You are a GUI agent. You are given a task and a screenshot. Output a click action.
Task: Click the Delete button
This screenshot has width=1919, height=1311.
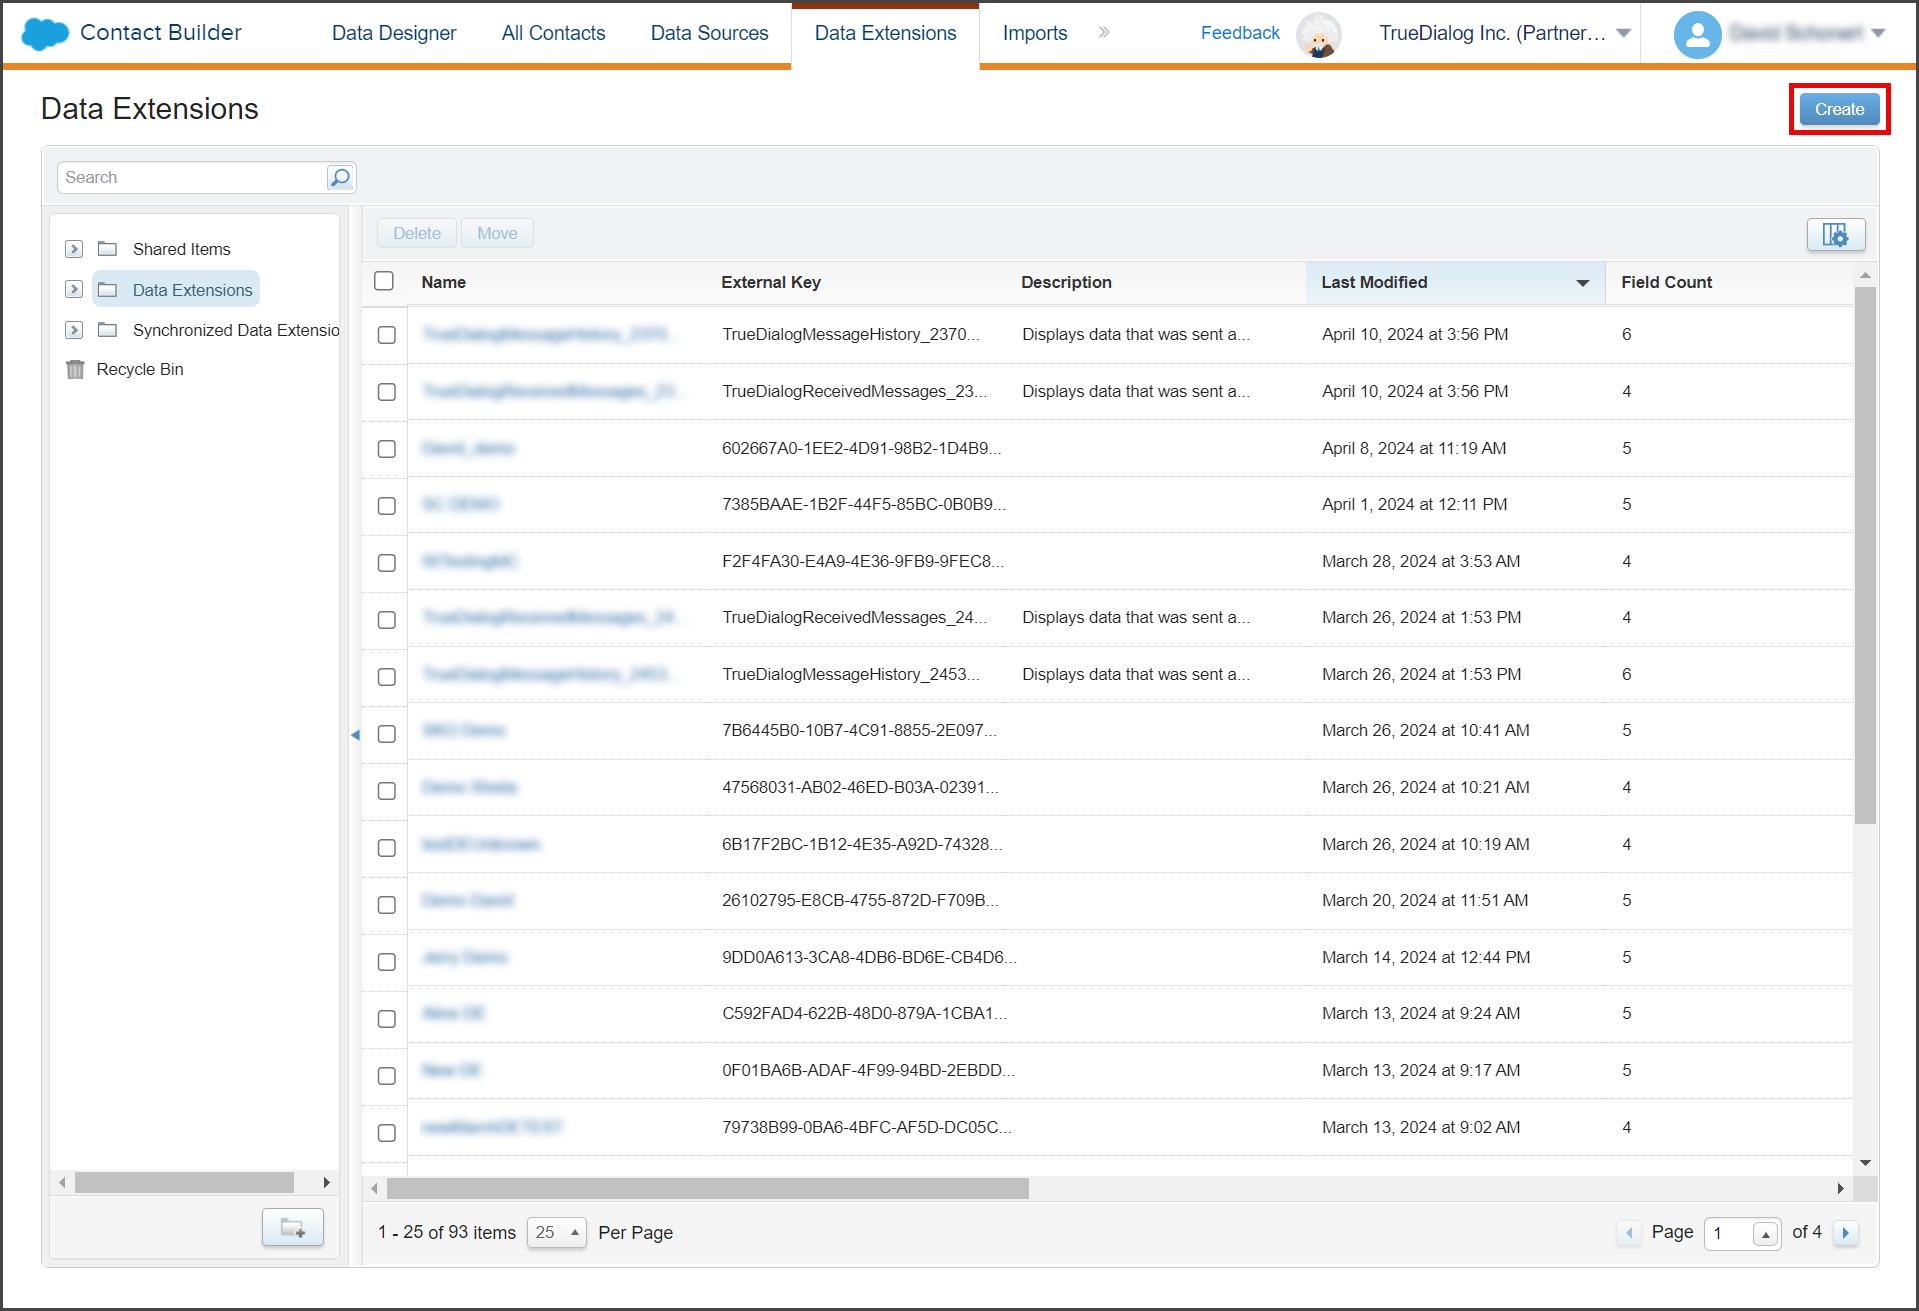pyautogui.click(x=416, y=233)
